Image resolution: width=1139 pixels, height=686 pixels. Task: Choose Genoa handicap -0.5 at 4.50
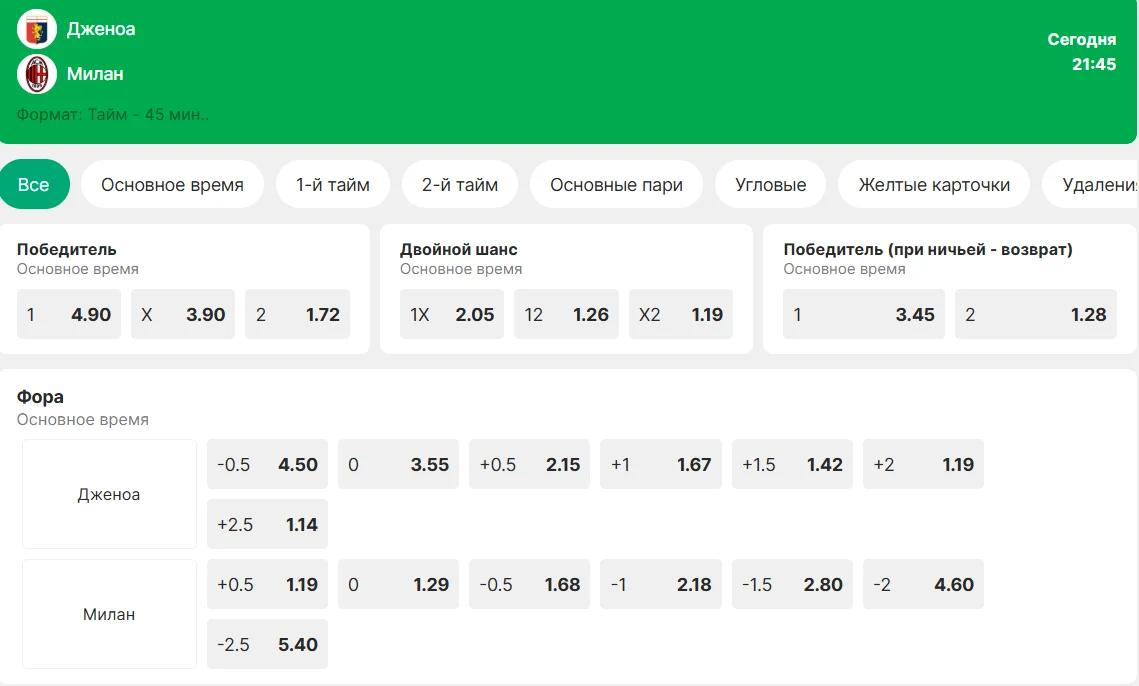coord(267,465)
